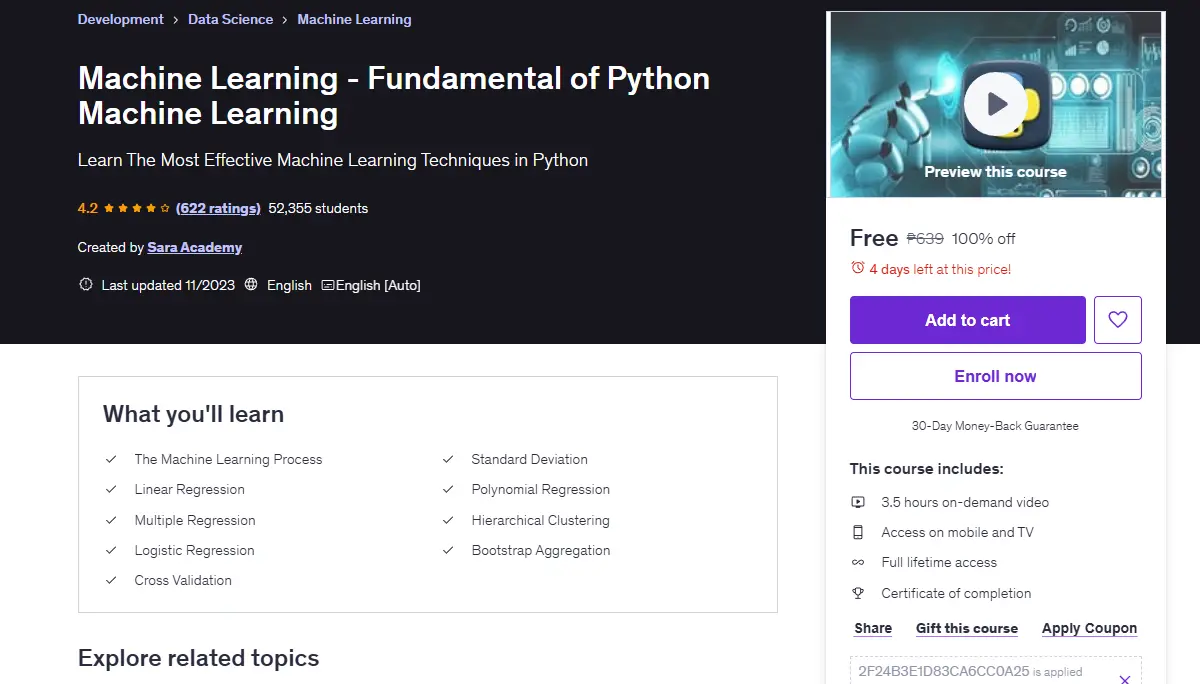Click the trophy certificate icon
Viewport: 1200px width, 684px height.
[858, 593]
